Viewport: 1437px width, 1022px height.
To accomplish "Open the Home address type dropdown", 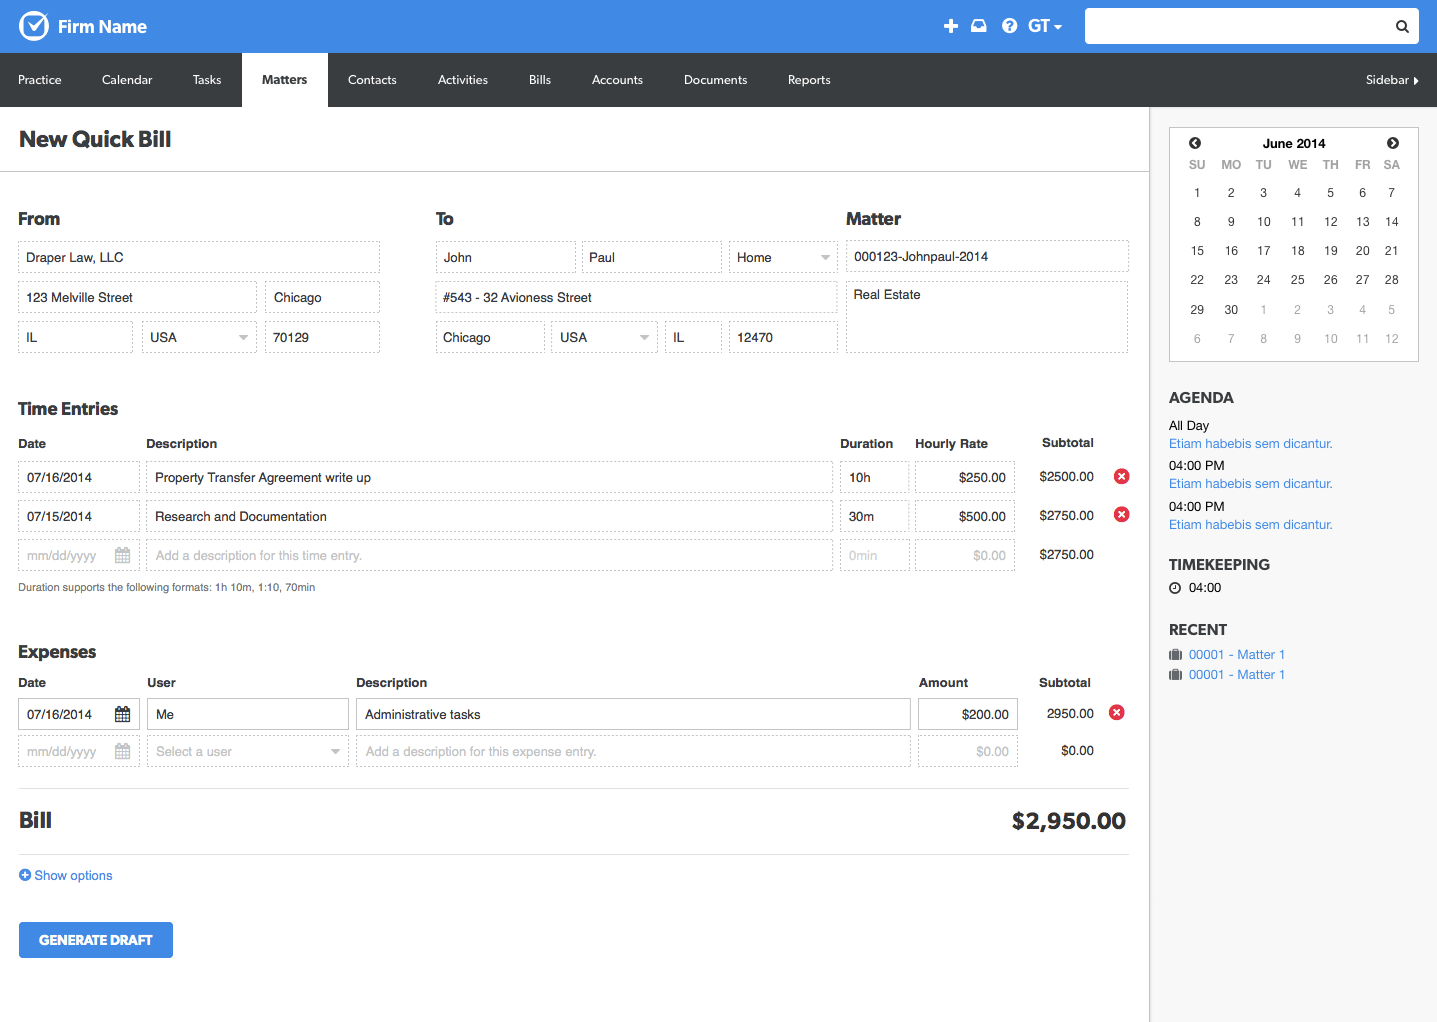I will click(x=782, y=257).
